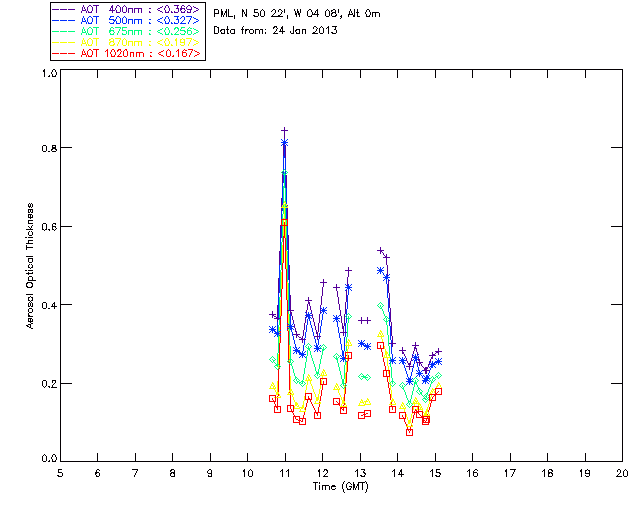Click the Aerosol Optical Thickness axis label

click(29, 266)
